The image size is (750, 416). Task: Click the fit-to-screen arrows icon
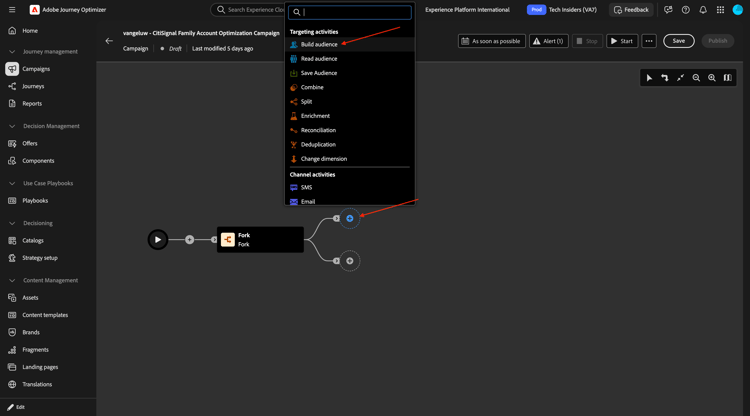tap(680, 77)
